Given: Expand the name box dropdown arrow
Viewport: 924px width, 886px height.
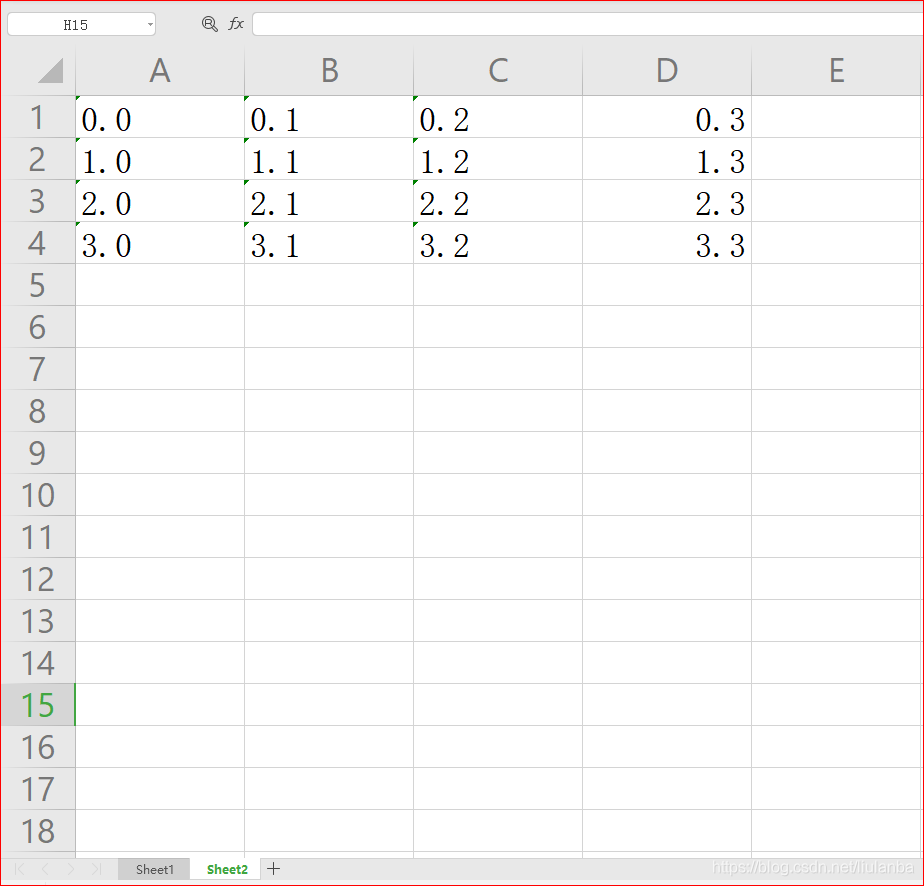Looking at the screenshot, I should point(150,25).
